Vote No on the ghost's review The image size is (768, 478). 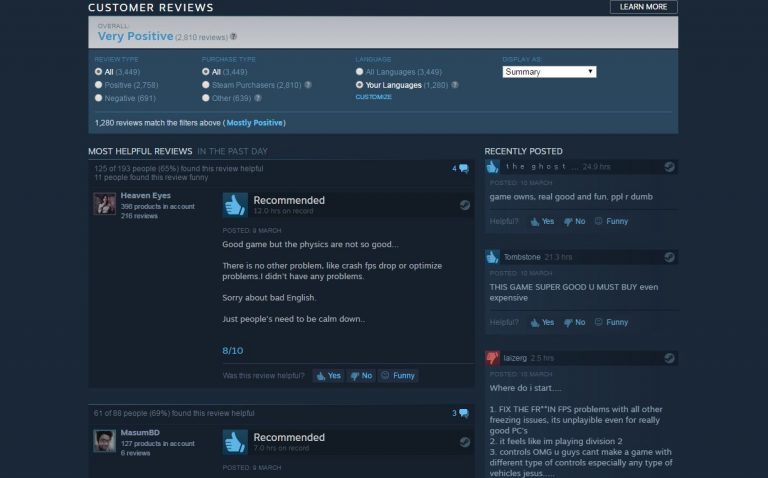[x=575, y=221]
